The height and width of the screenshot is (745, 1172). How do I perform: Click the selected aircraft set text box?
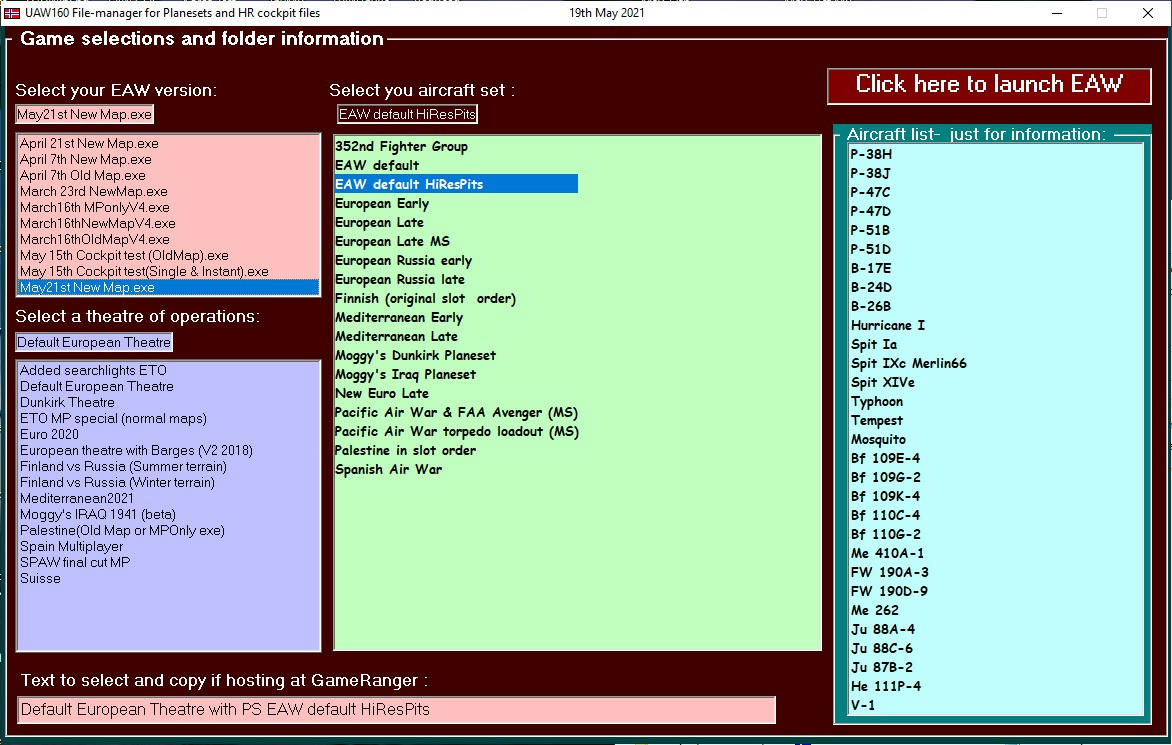(407, 115)
